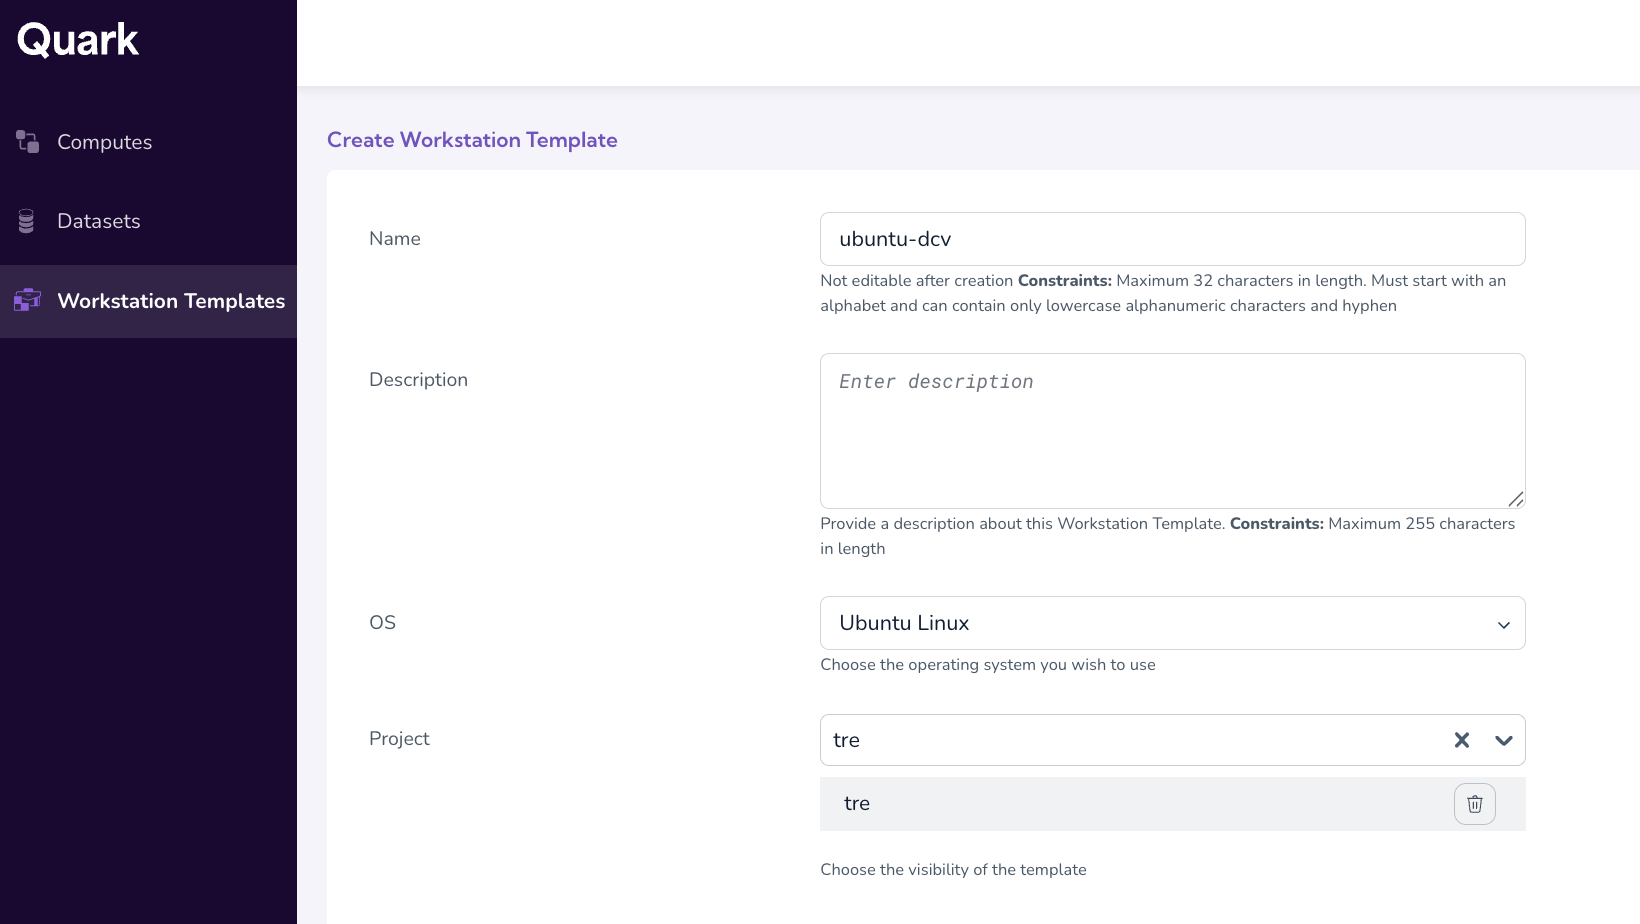Viewport: 1640px width, 924px height.
Task: Clear the selected Project value
Action: pos(1462,740)
